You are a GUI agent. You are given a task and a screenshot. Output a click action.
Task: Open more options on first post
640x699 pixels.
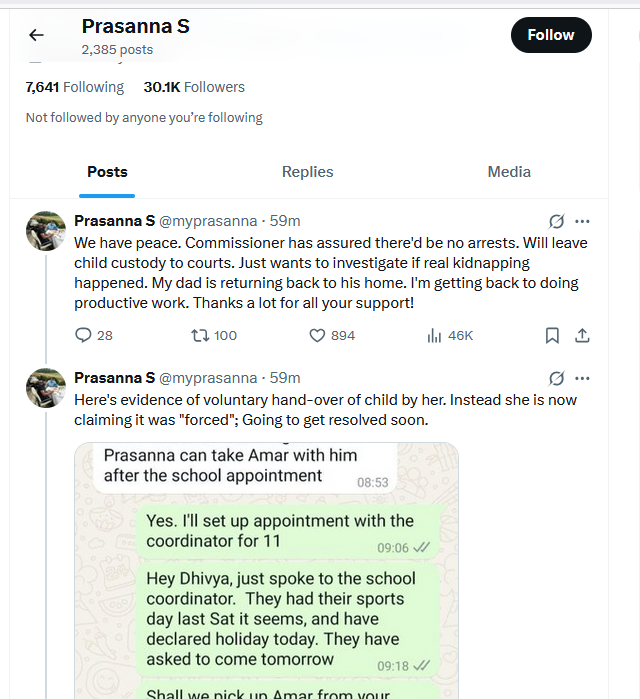point(583,221)
